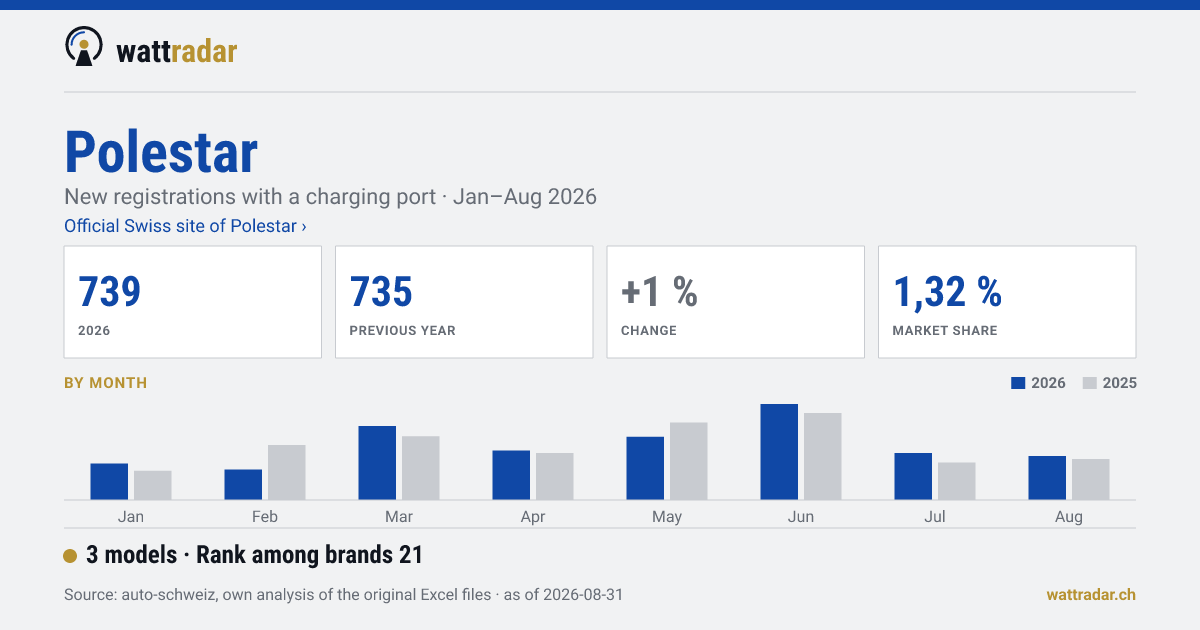Click the grey 2025 bar for Apr
The width and height of the screenshot is (1200, 630).
[555, 476]
